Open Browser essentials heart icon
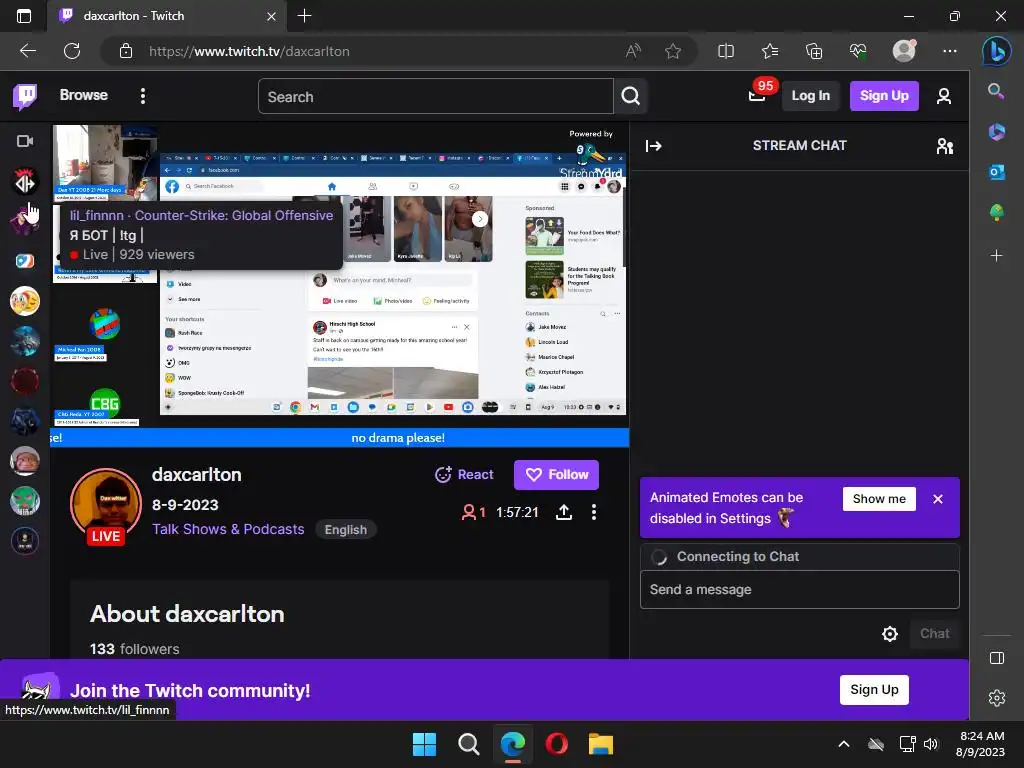Image resolution: width=1024 pixels, height=768 pixels. pos(858,51)
